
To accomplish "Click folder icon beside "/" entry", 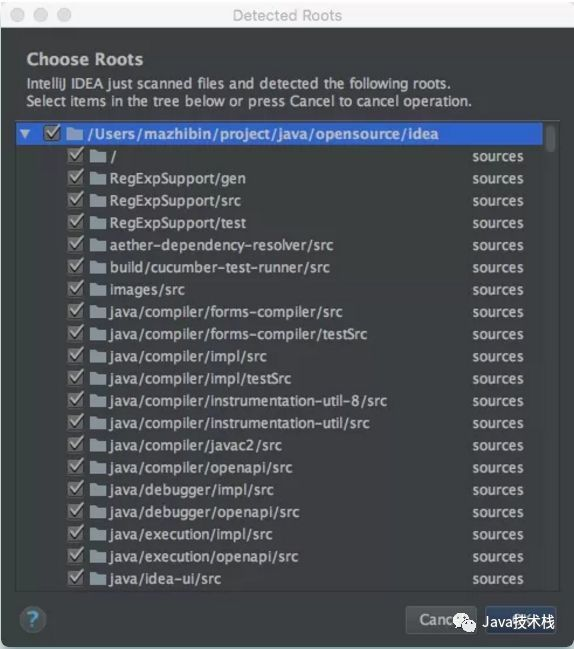I will (98, 156).
